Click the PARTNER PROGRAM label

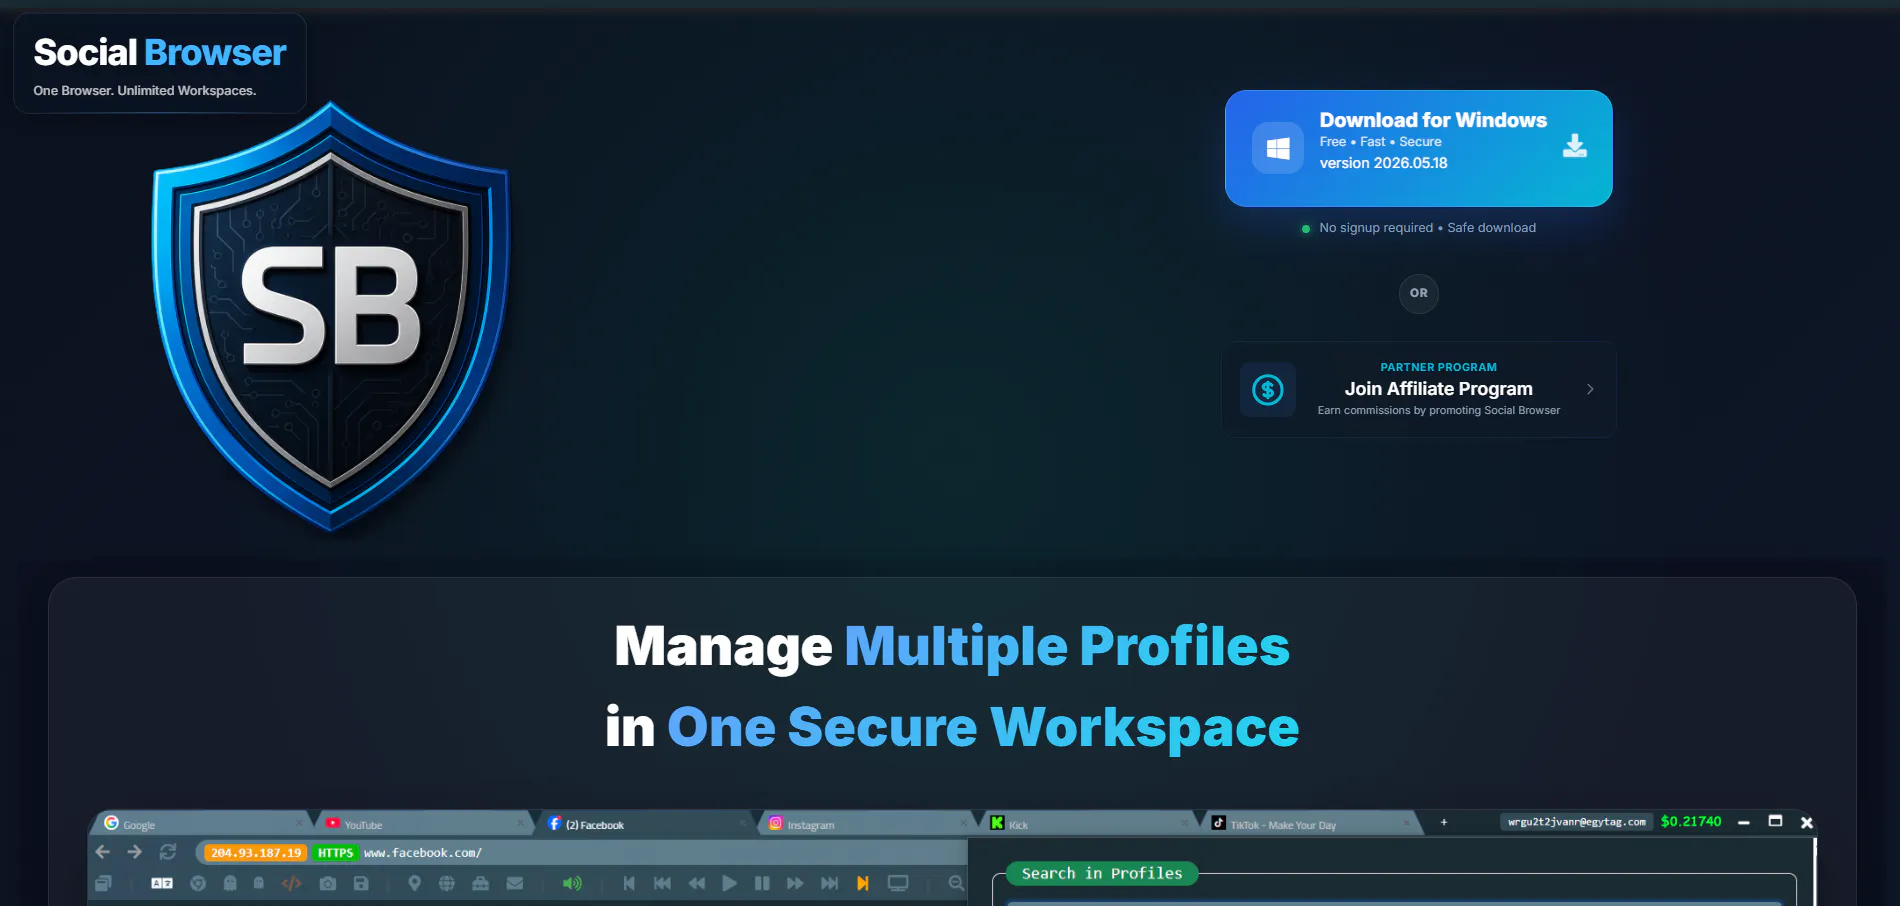[1439, 367]
